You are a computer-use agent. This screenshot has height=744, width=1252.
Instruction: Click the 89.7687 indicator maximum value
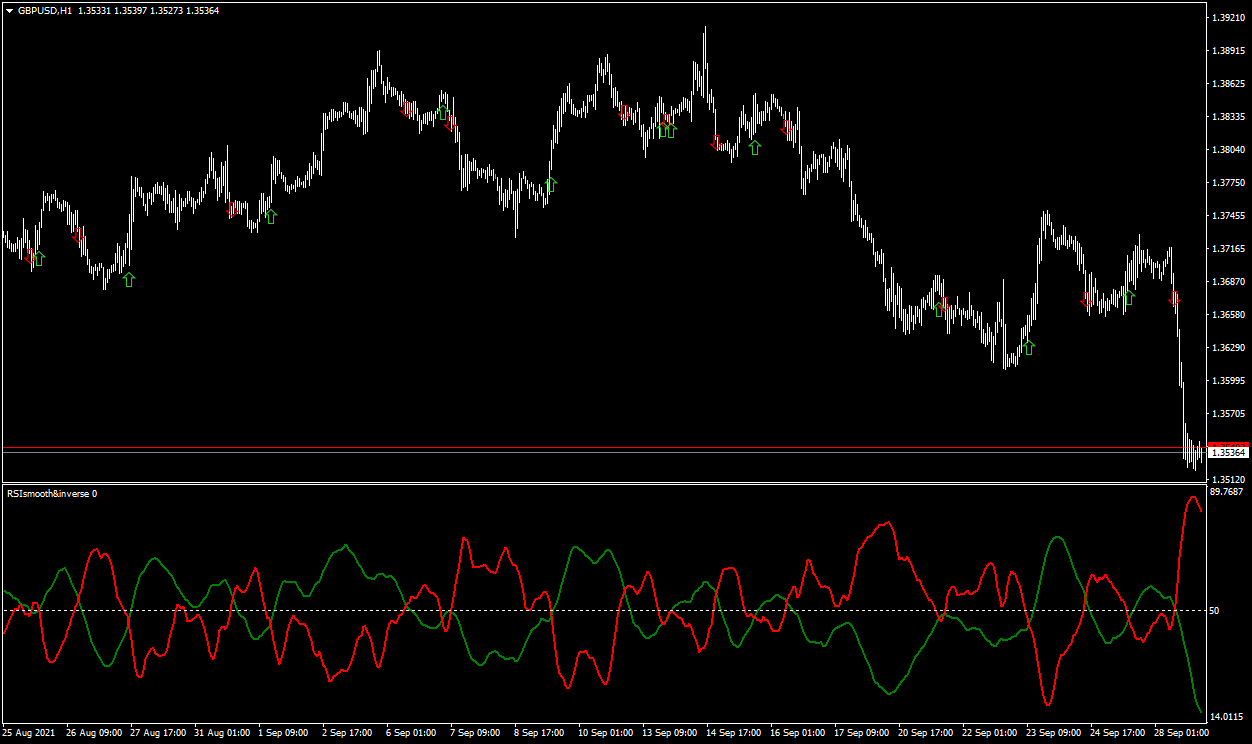pos(1226,491)
